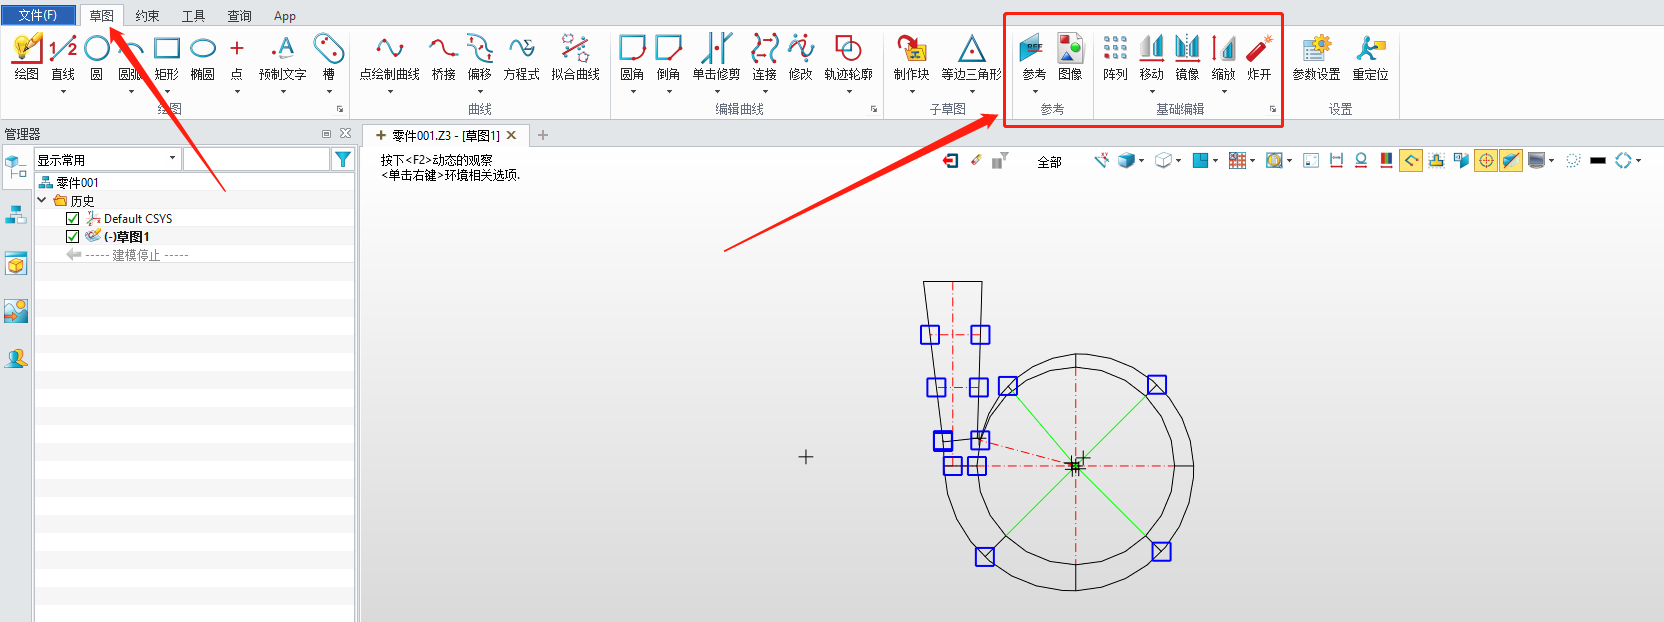This screenshot has height=622, width=1664.
Task: Open the 文件(F) menu
Action: click(x=38, y=15)
